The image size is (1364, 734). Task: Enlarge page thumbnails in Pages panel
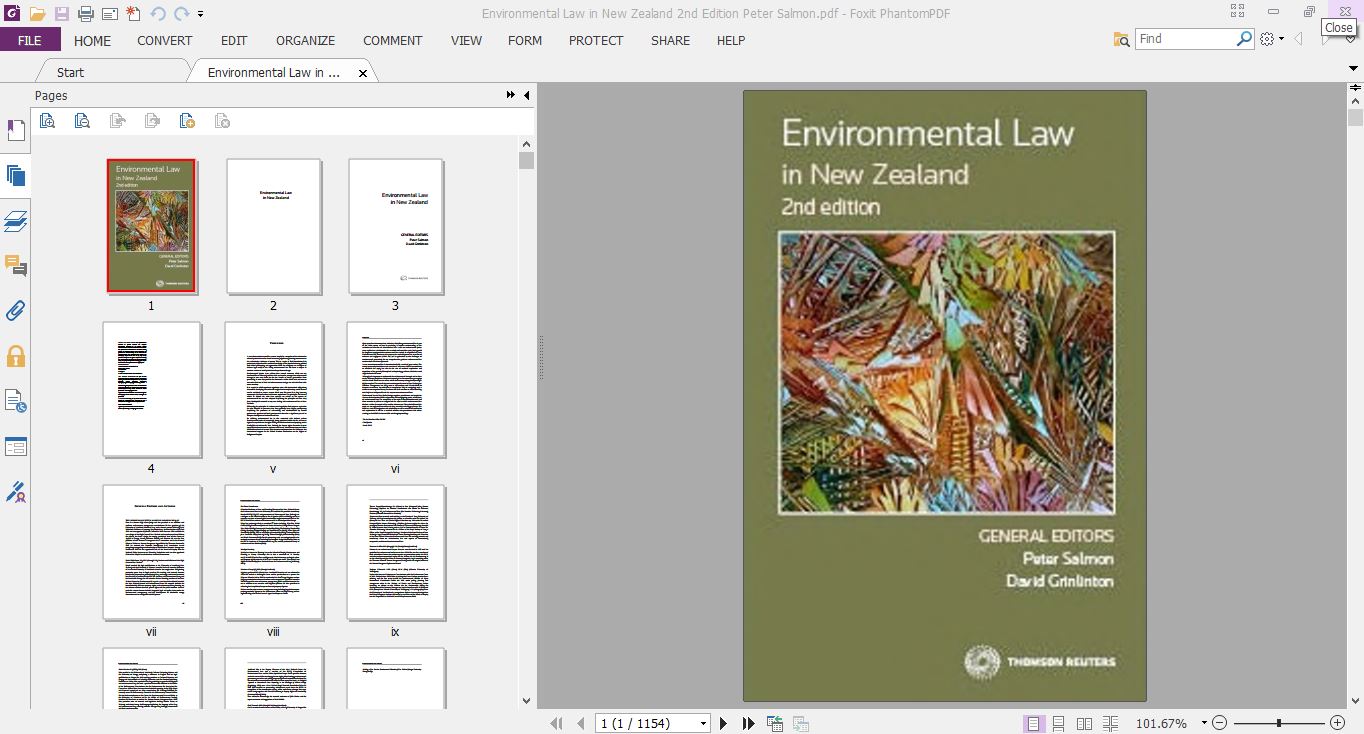tap(47, 121)
